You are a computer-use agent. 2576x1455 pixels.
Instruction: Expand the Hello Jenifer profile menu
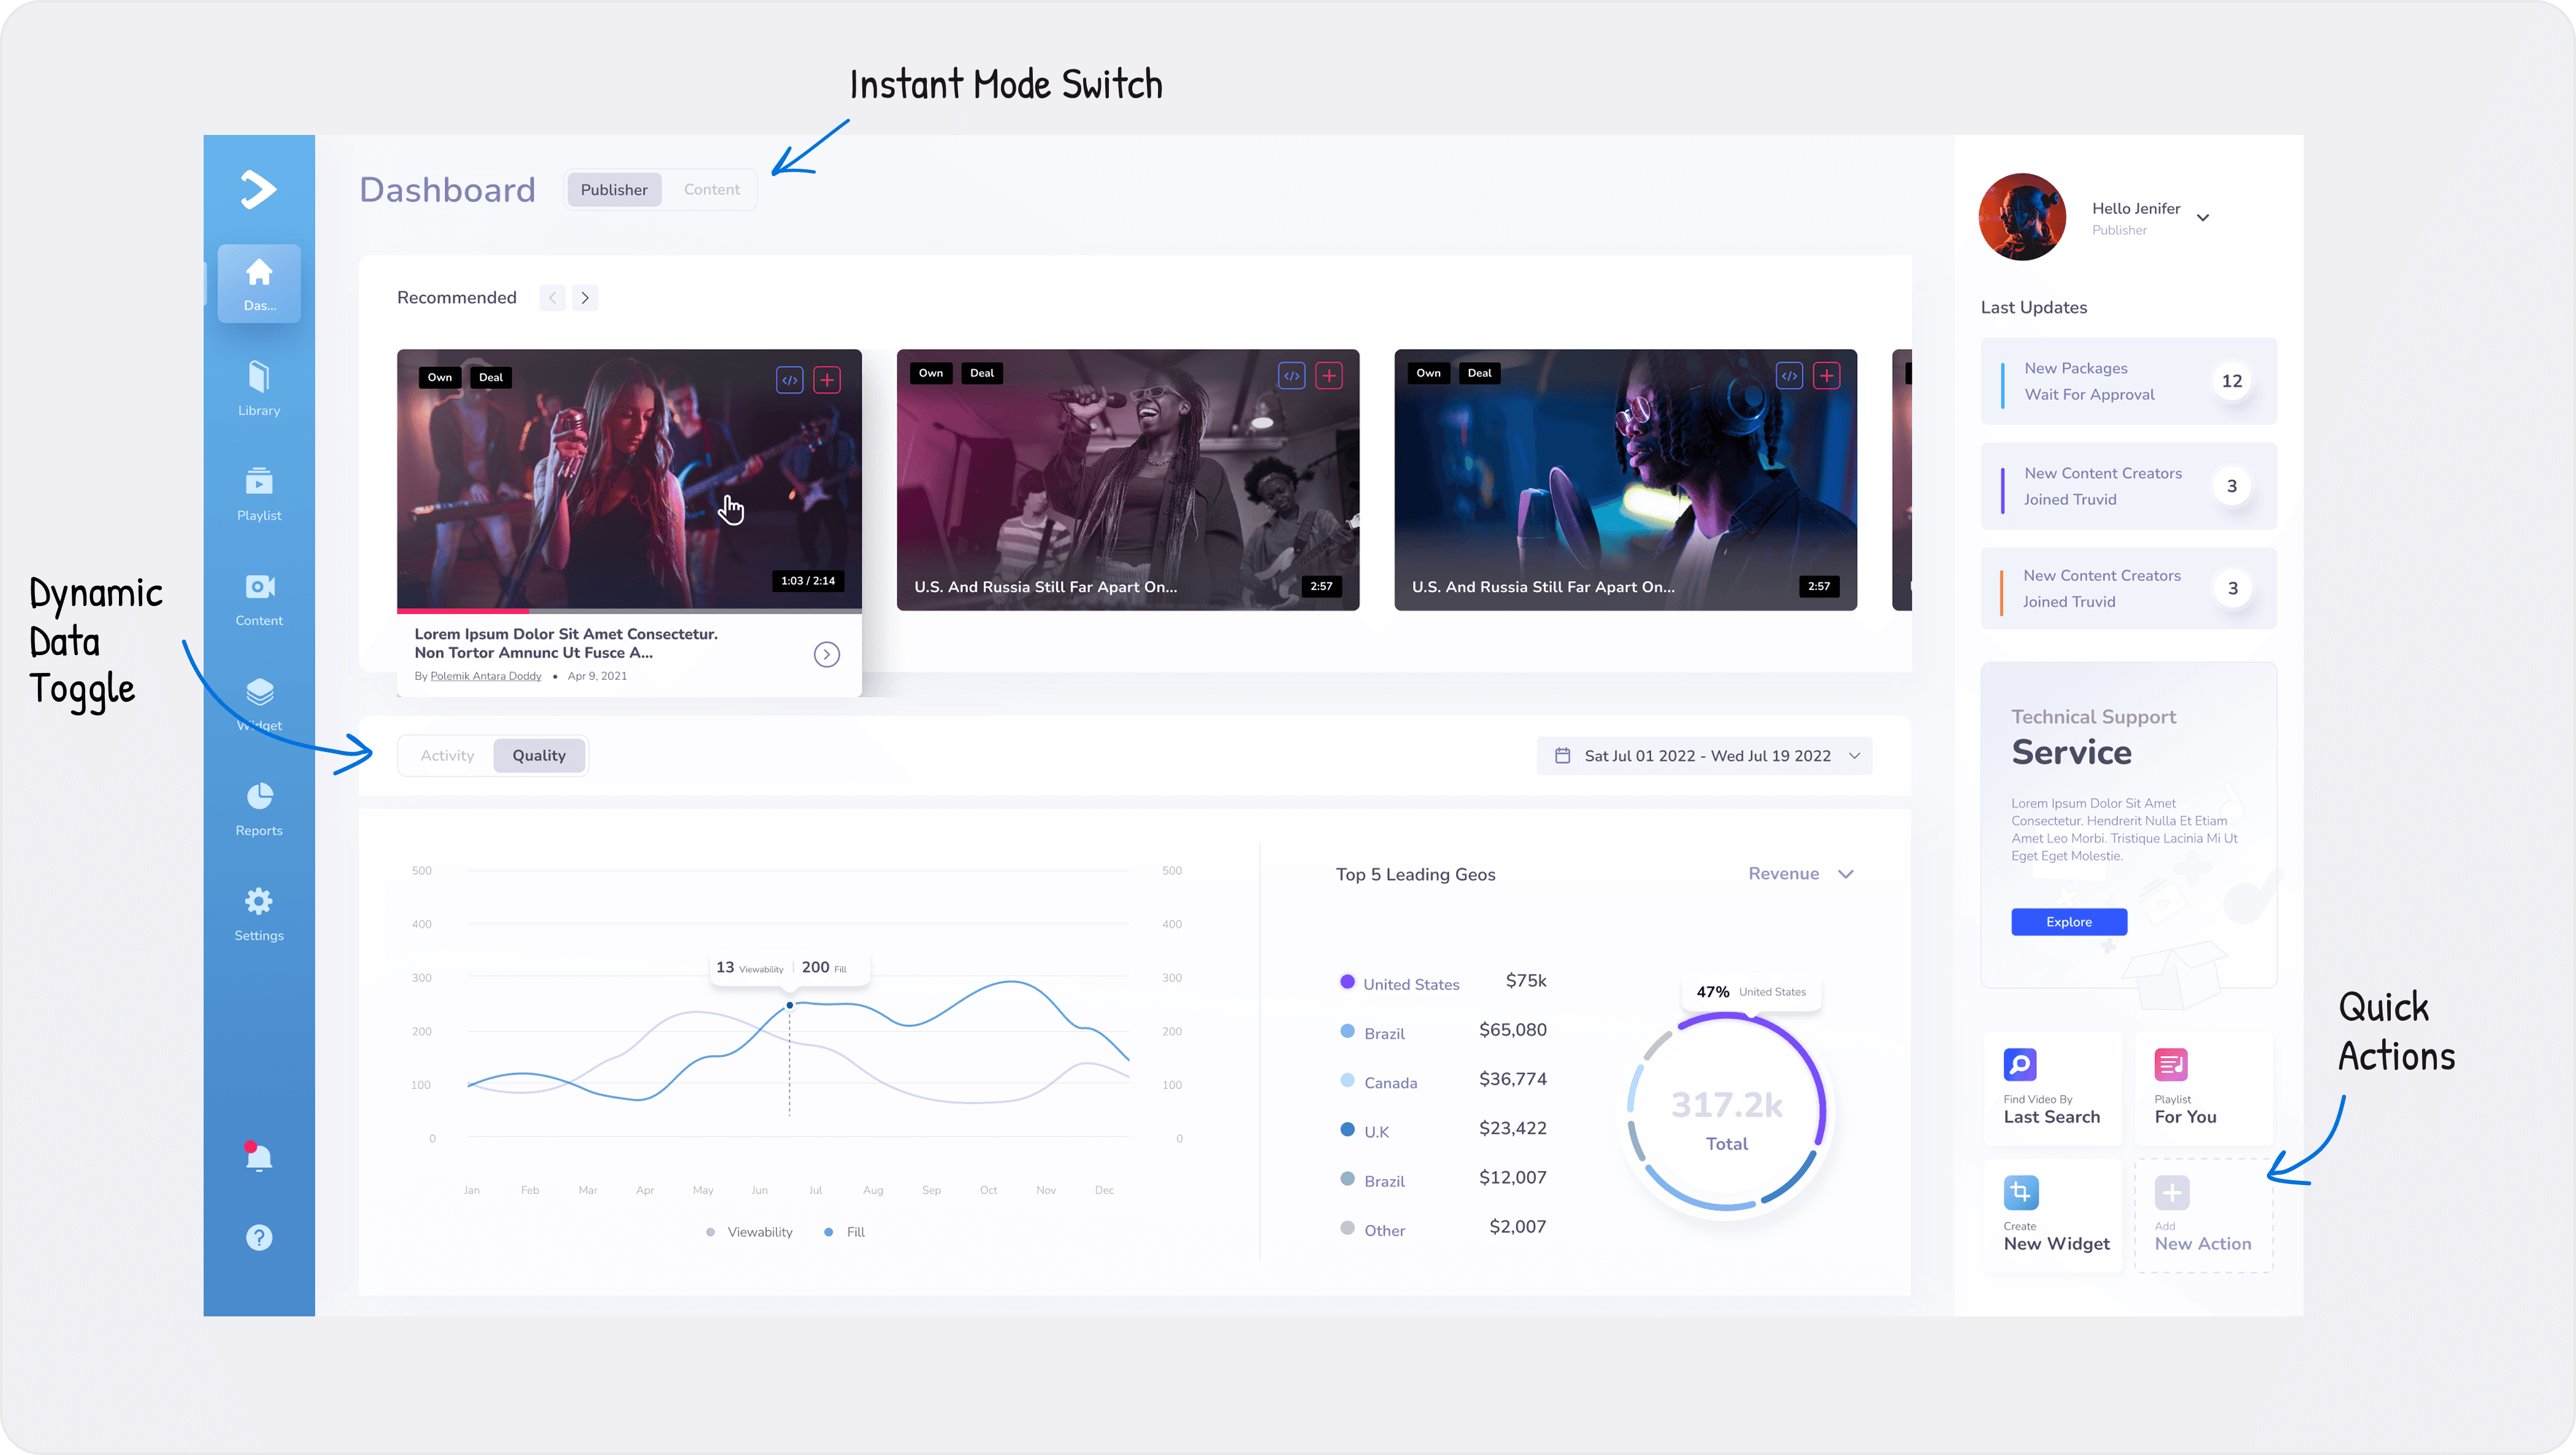2203,217
